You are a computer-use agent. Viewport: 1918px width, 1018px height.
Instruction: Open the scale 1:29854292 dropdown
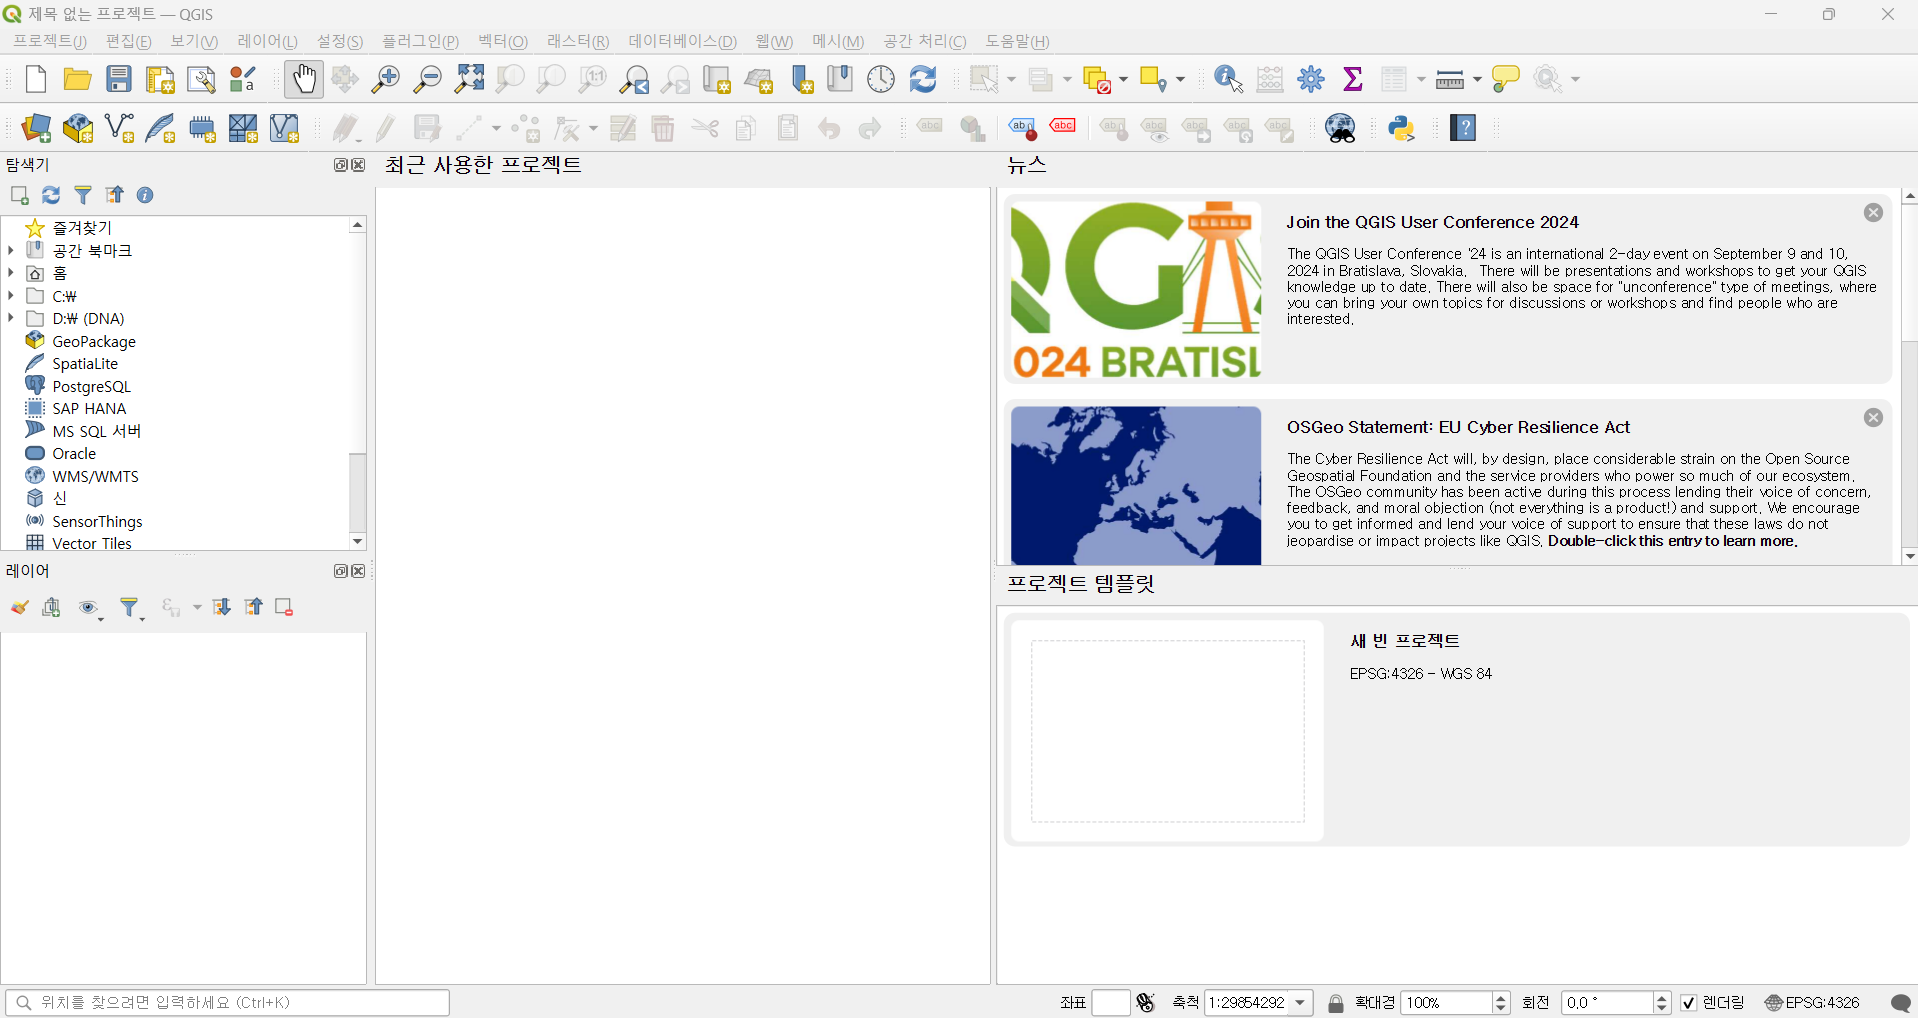tap(1300, 1002)
